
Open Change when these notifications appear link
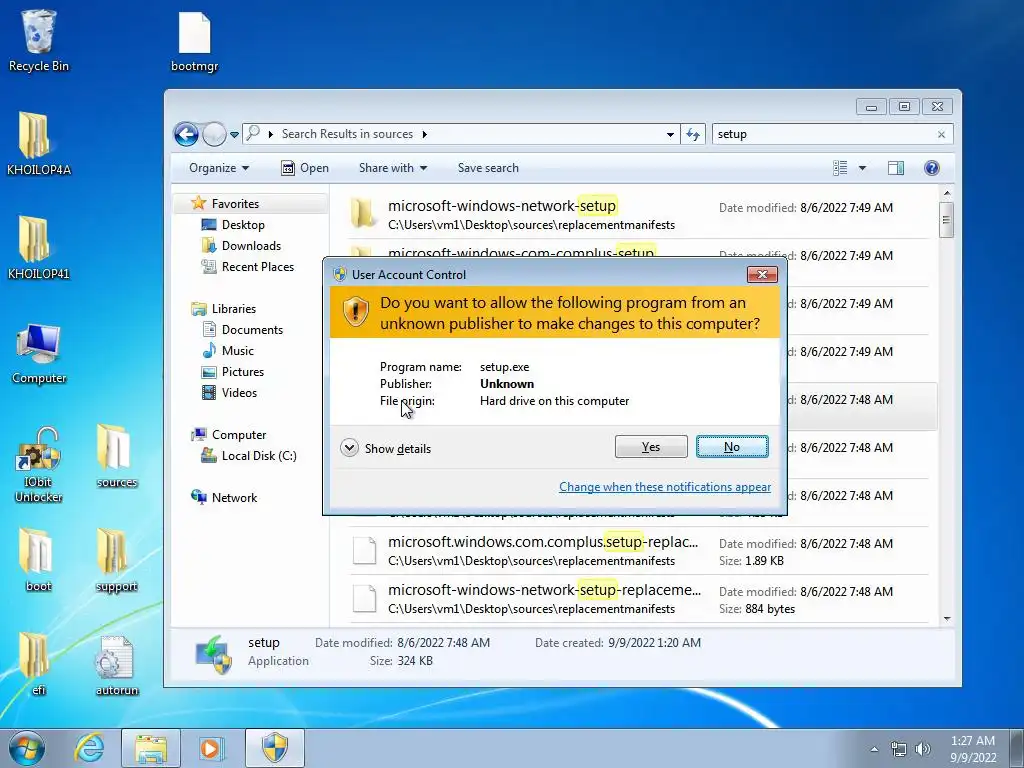coord(665,487)
